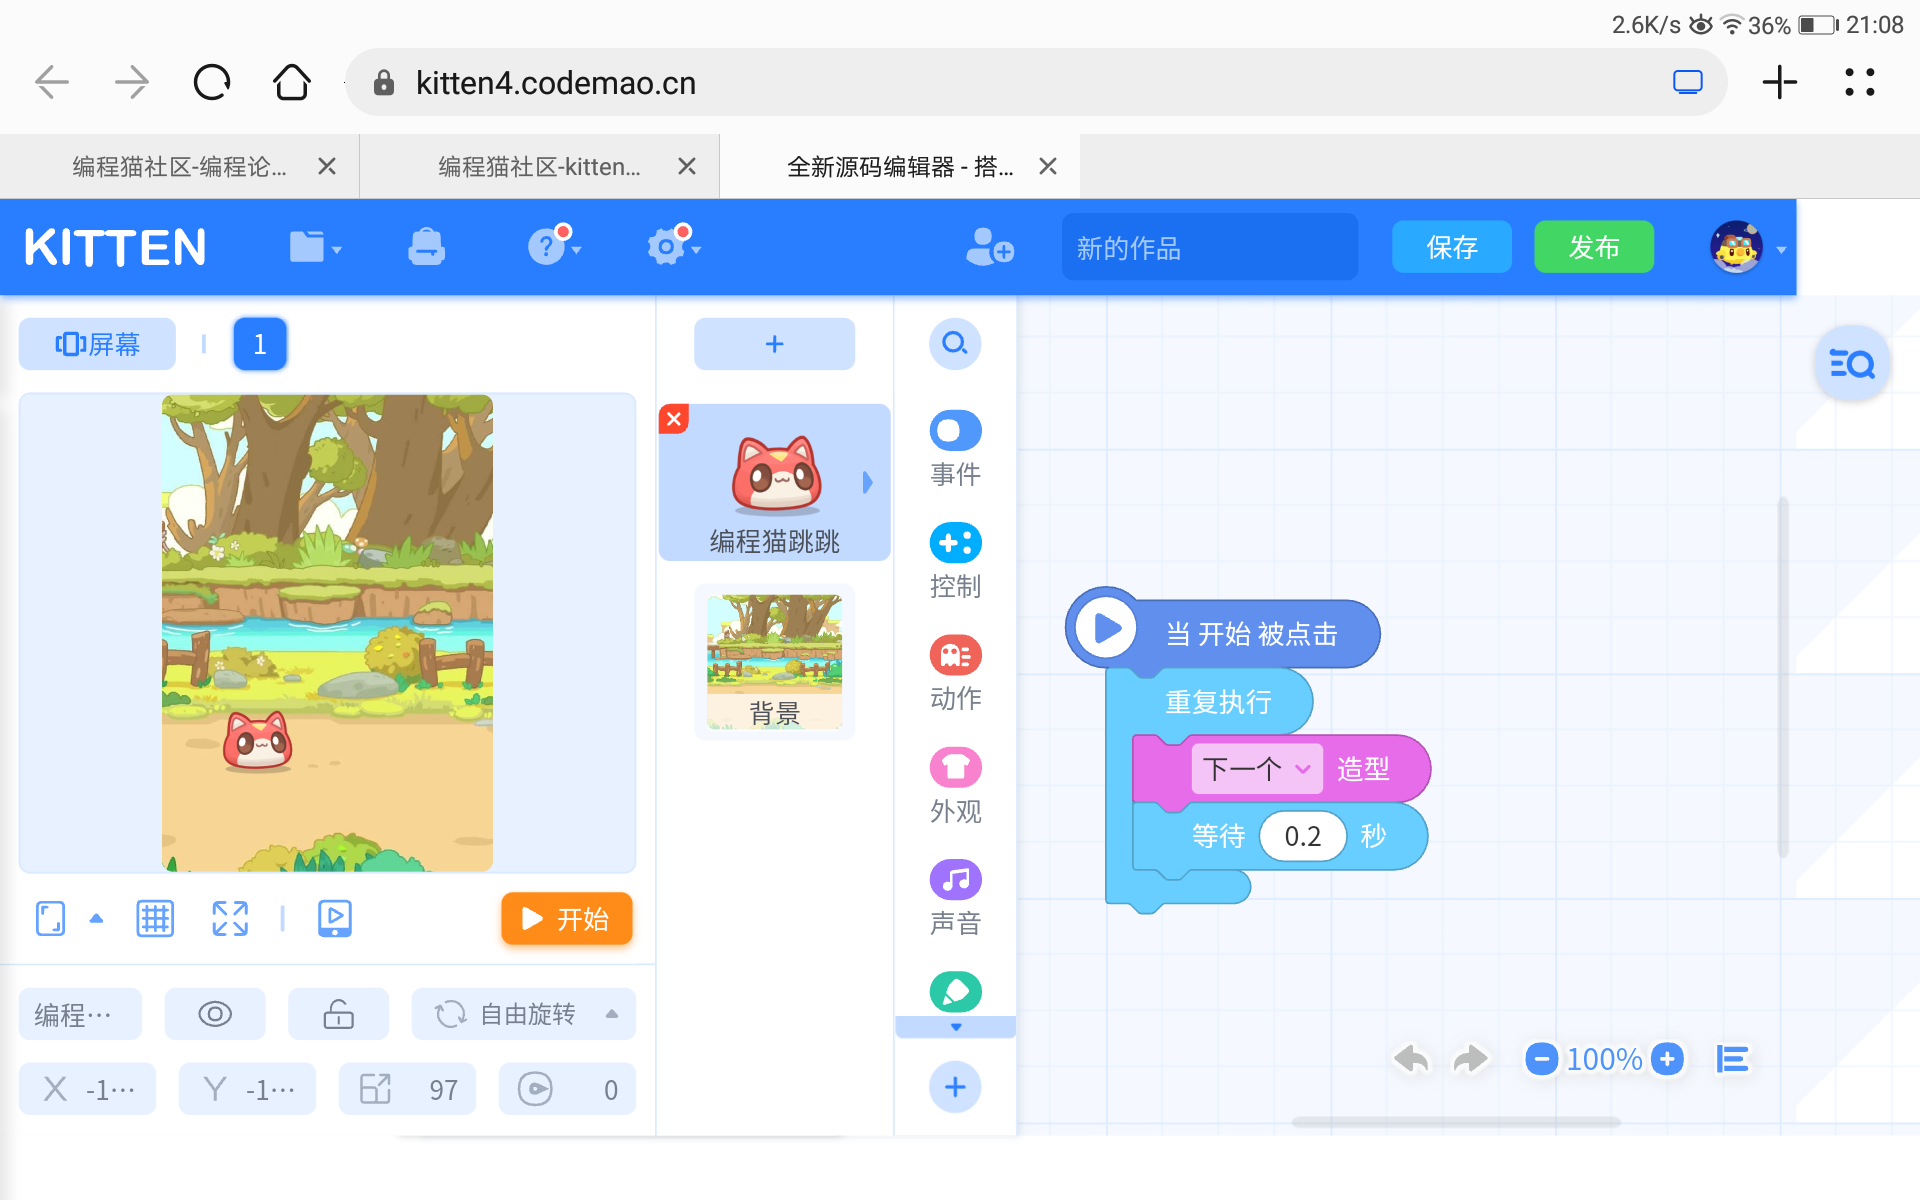
Task: Expand more block categories with down arrow
Action: (956, 1027)
